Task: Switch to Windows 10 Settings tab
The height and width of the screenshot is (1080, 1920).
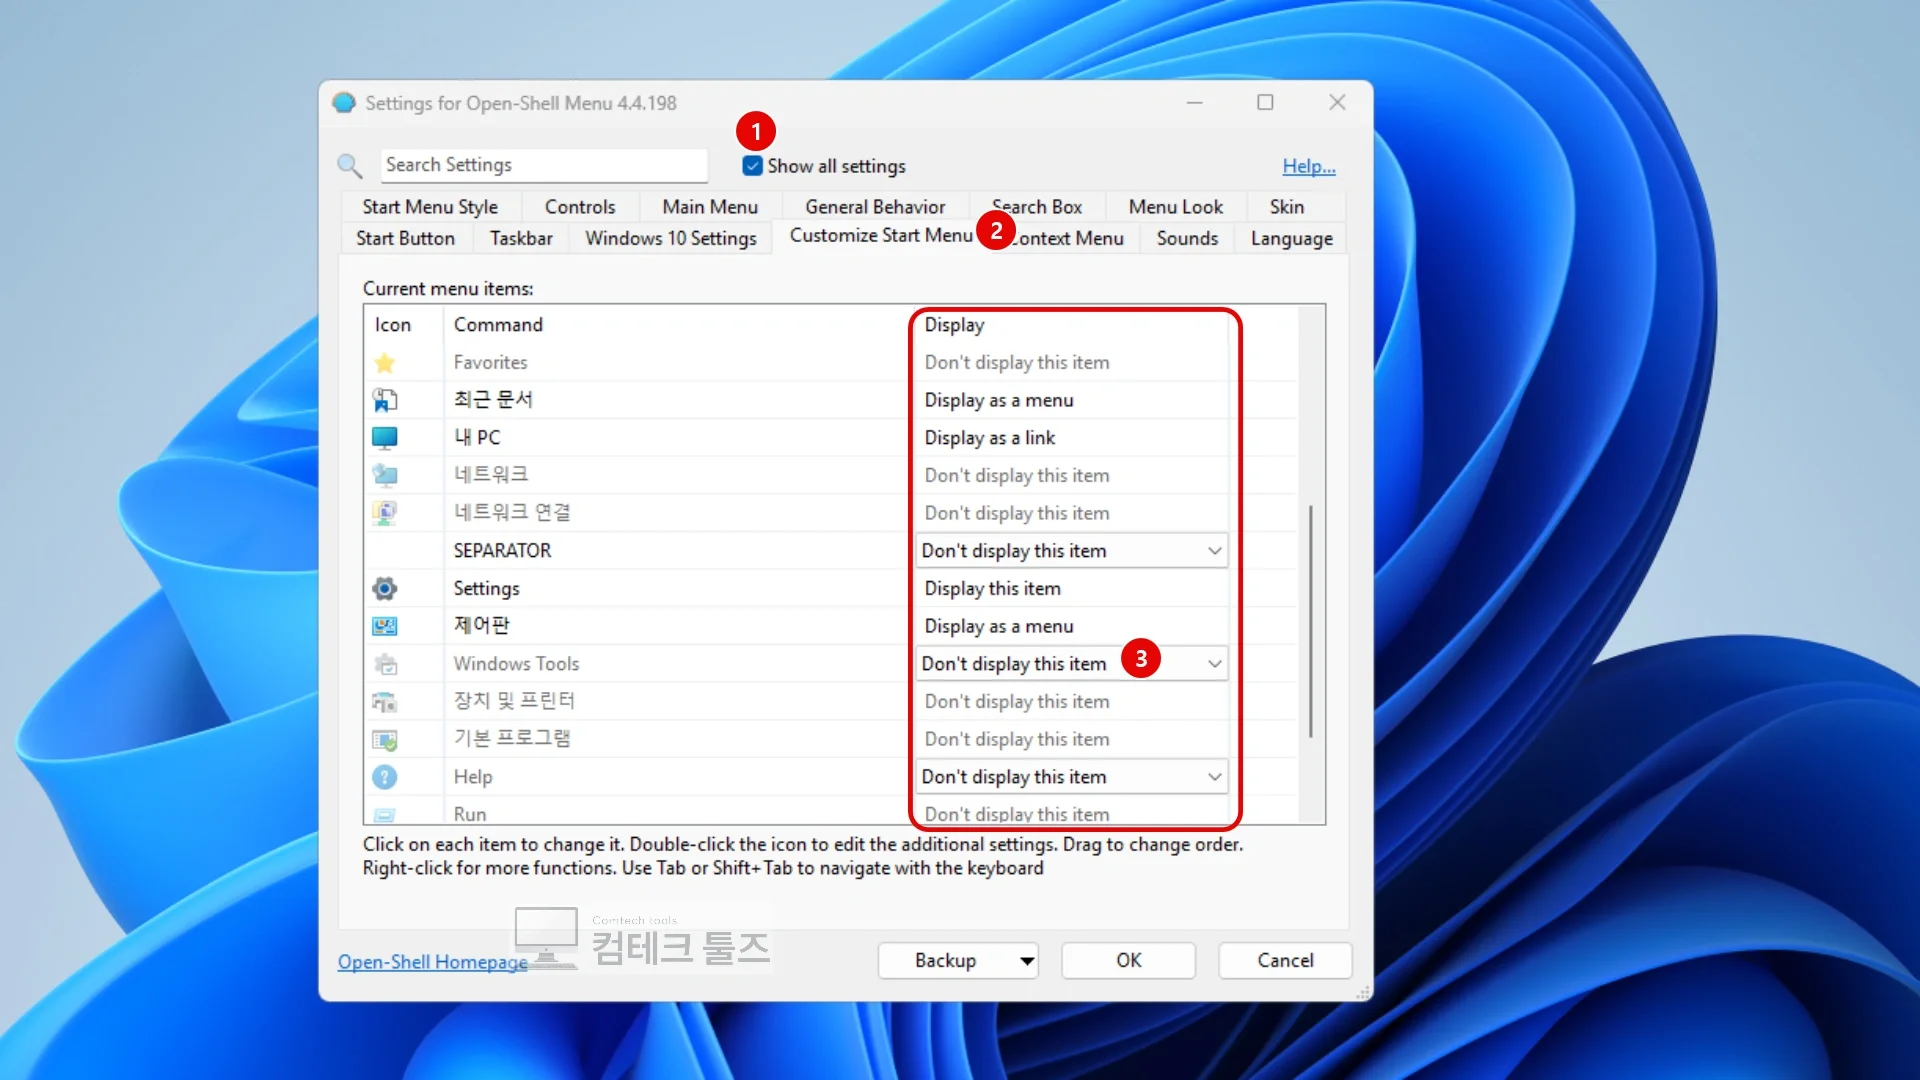Action: pos(671,238)
